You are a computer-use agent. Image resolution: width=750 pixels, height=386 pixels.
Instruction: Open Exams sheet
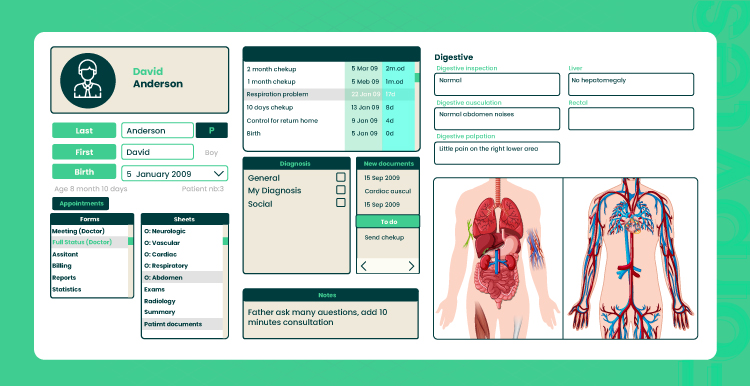tap(183, 289)
